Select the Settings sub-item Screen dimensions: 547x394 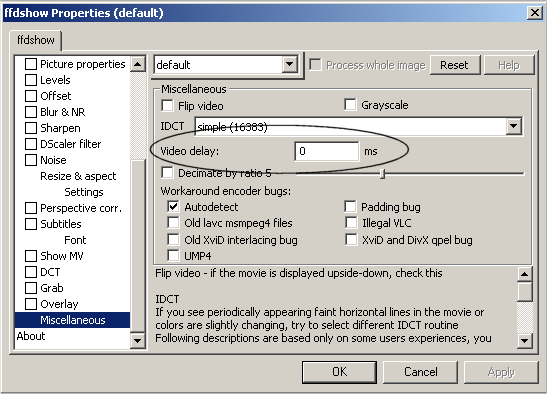click(84, 192)
